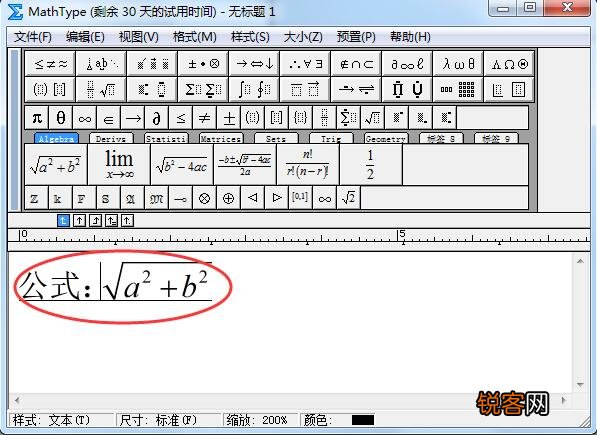Image resolution: width=597 pixels, height=435 pixels.
Task: Insert the partial derivative symbol
Action: coord(156,118)
